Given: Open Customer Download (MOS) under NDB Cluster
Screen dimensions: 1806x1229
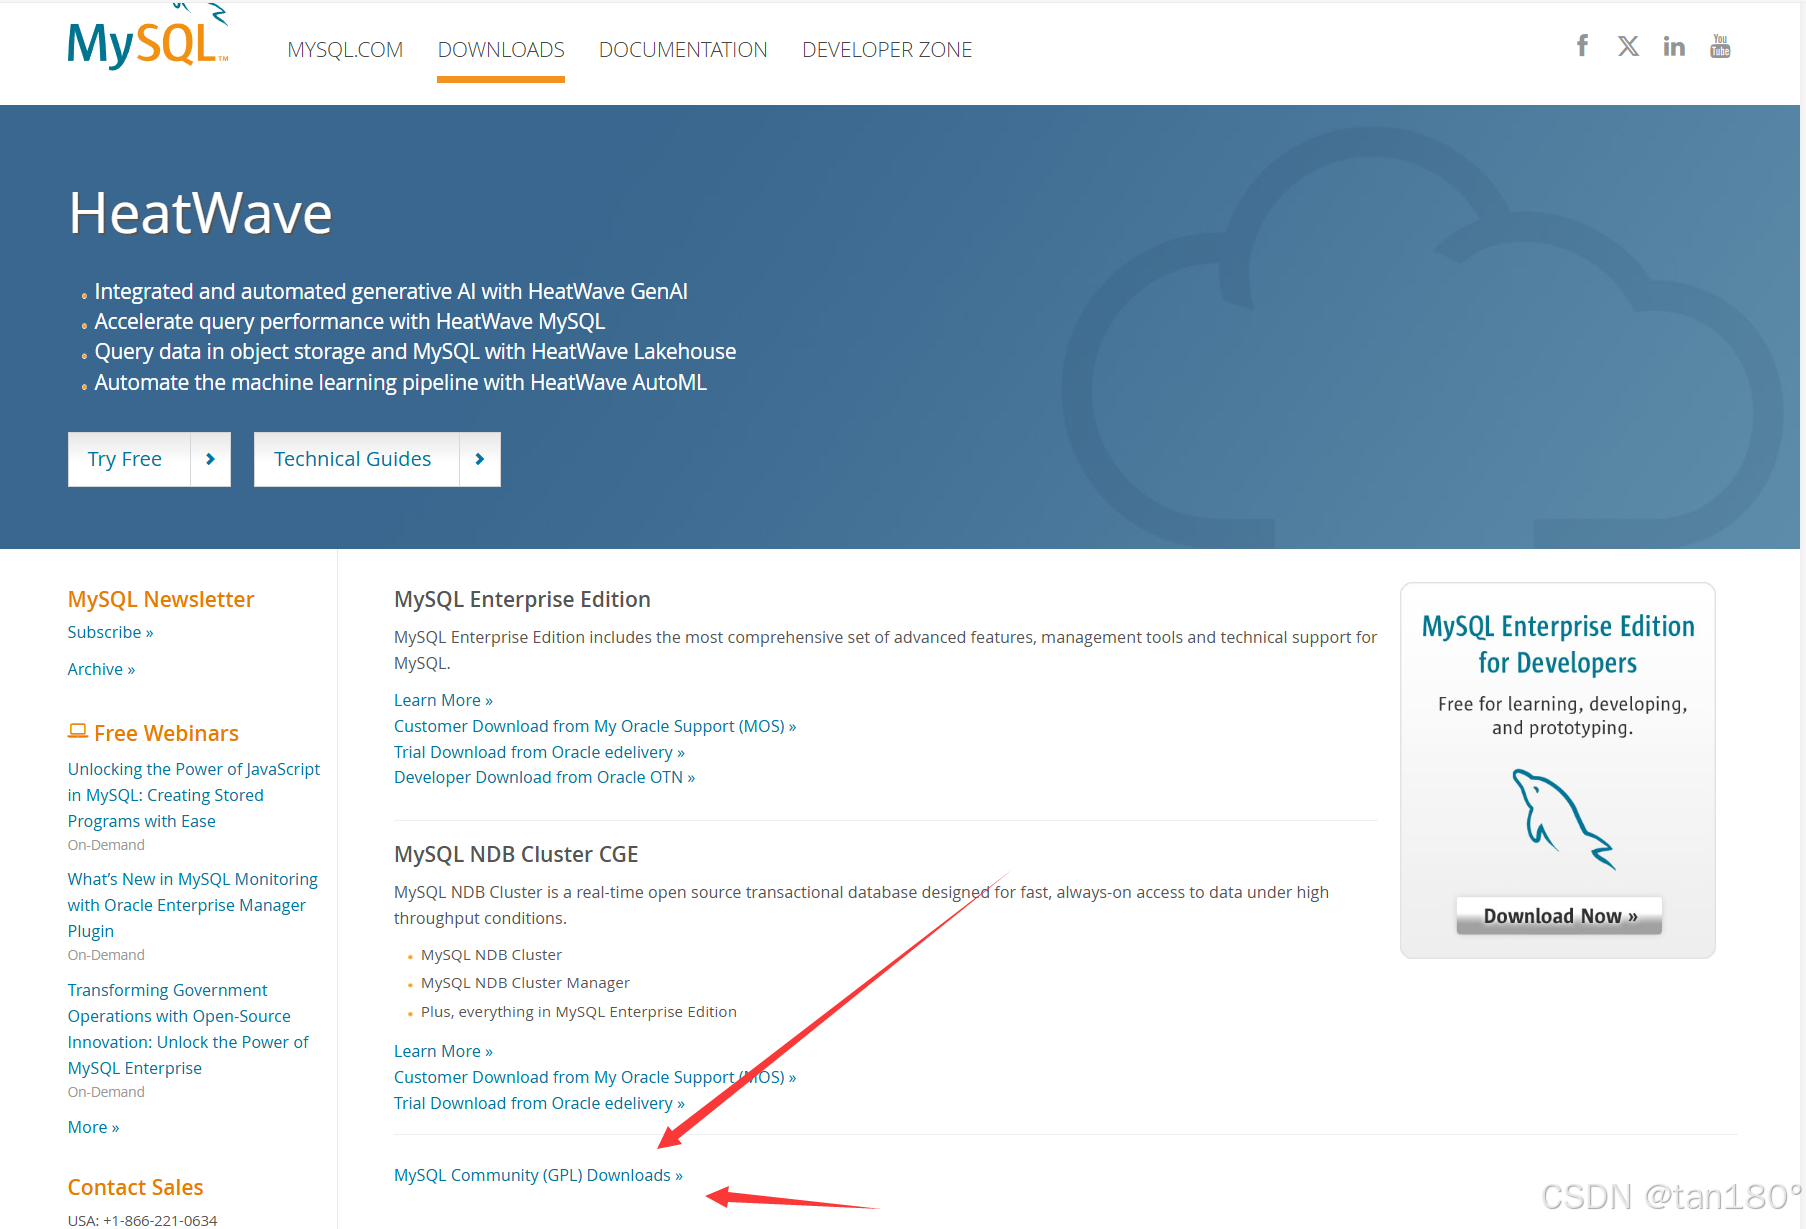Looking at the screenshot, I should click(x=595, y=1077).
